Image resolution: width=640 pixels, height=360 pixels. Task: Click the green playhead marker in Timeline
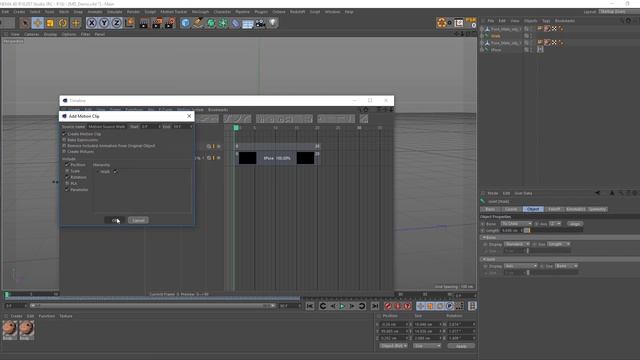236,128
